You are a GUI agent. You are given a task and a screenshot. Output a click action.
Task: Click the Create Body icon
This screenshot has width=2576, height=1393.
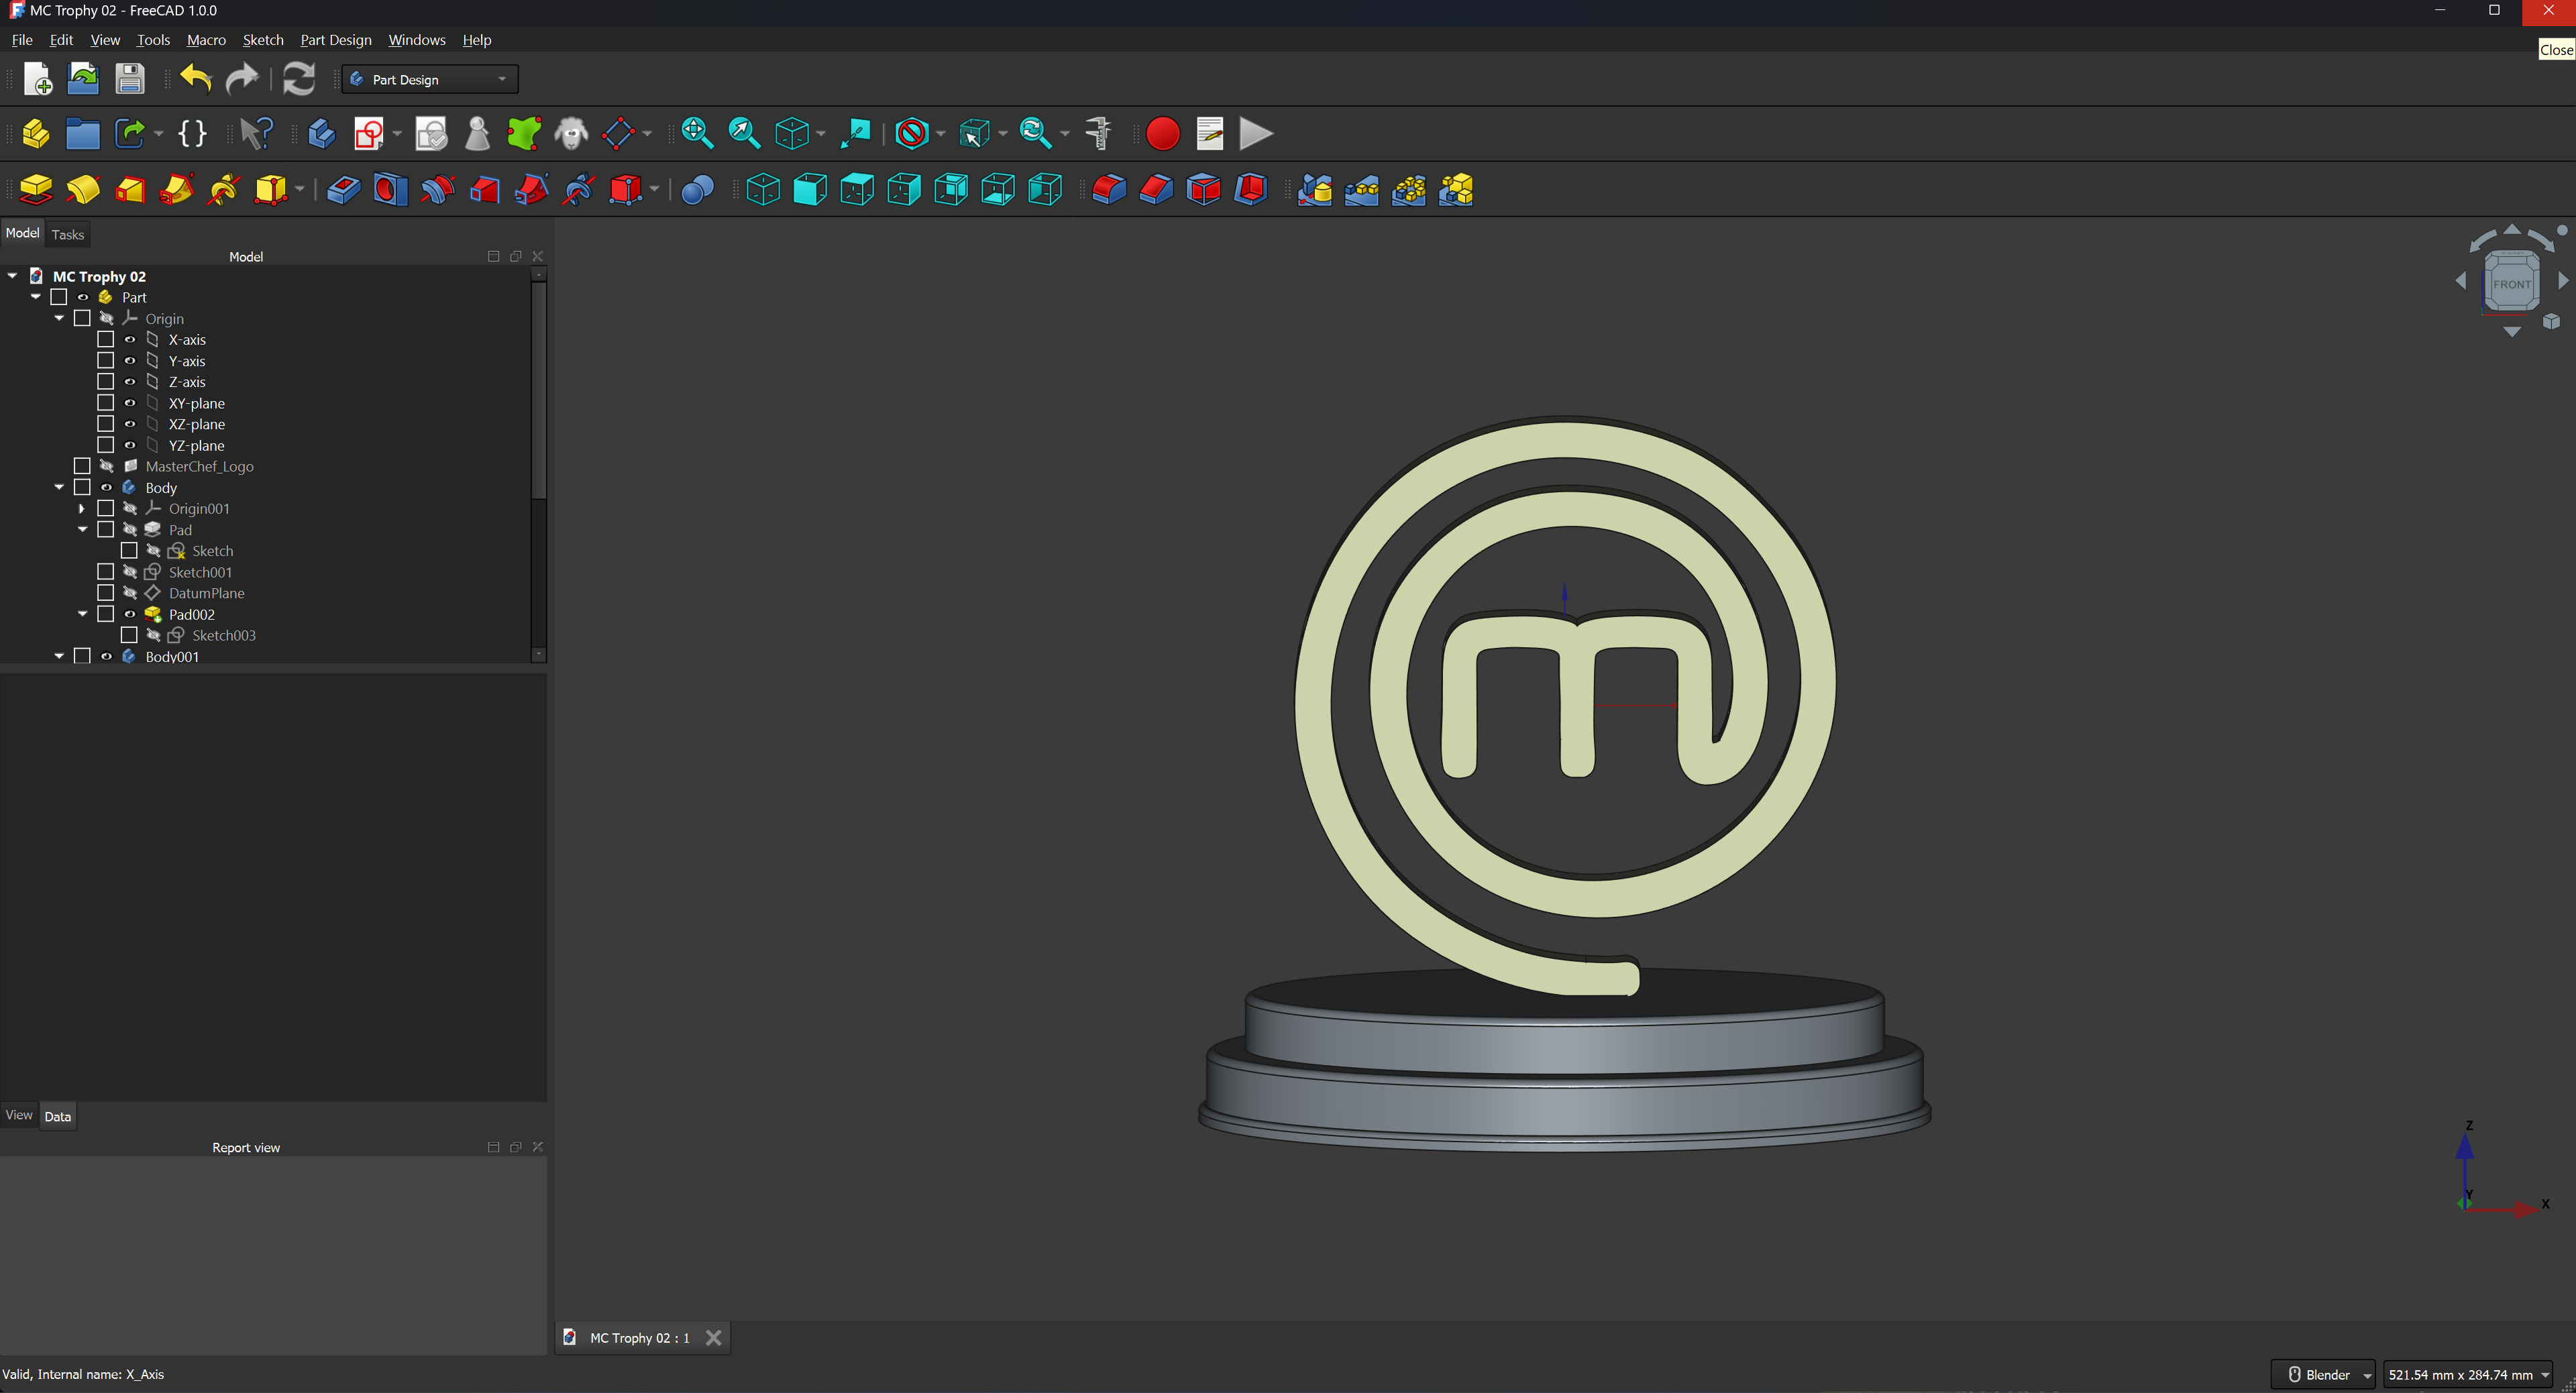[321, 133]
